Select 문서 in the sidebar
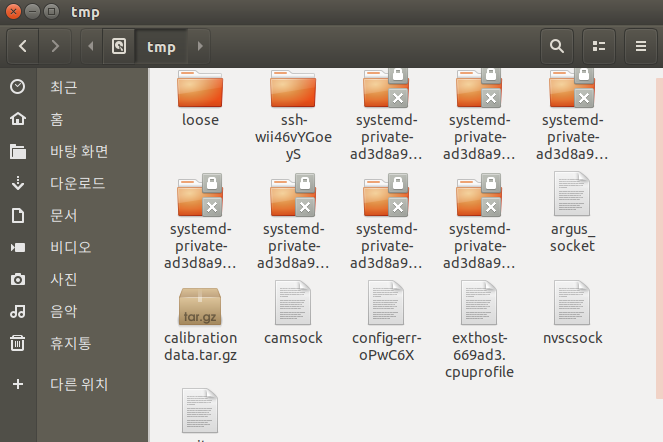Viewport: 663px width, 442px height. tap(63, 215)
